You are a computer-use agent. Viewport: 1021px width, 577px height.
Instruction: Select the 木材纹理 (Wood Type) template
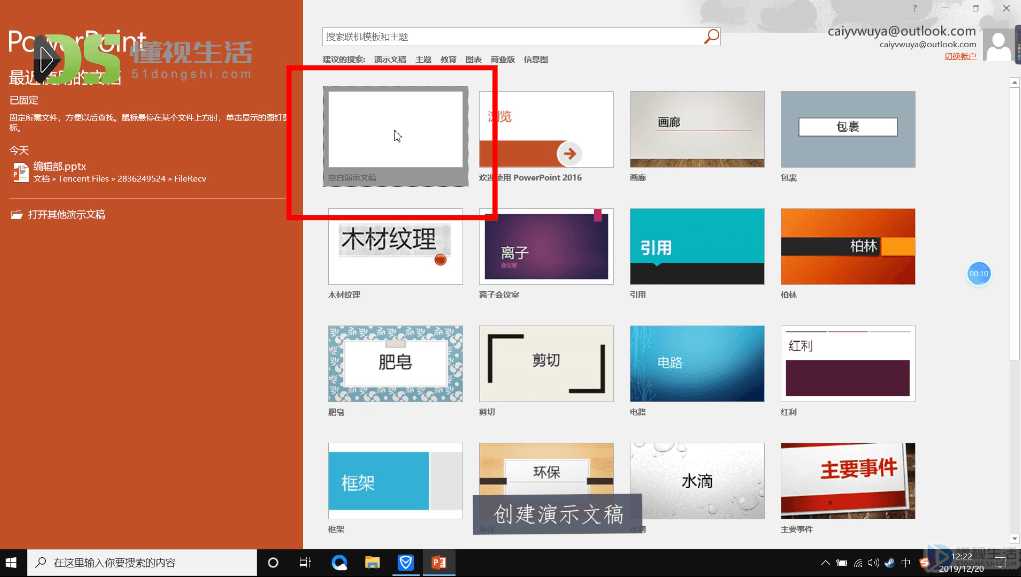tap(395, 246)
